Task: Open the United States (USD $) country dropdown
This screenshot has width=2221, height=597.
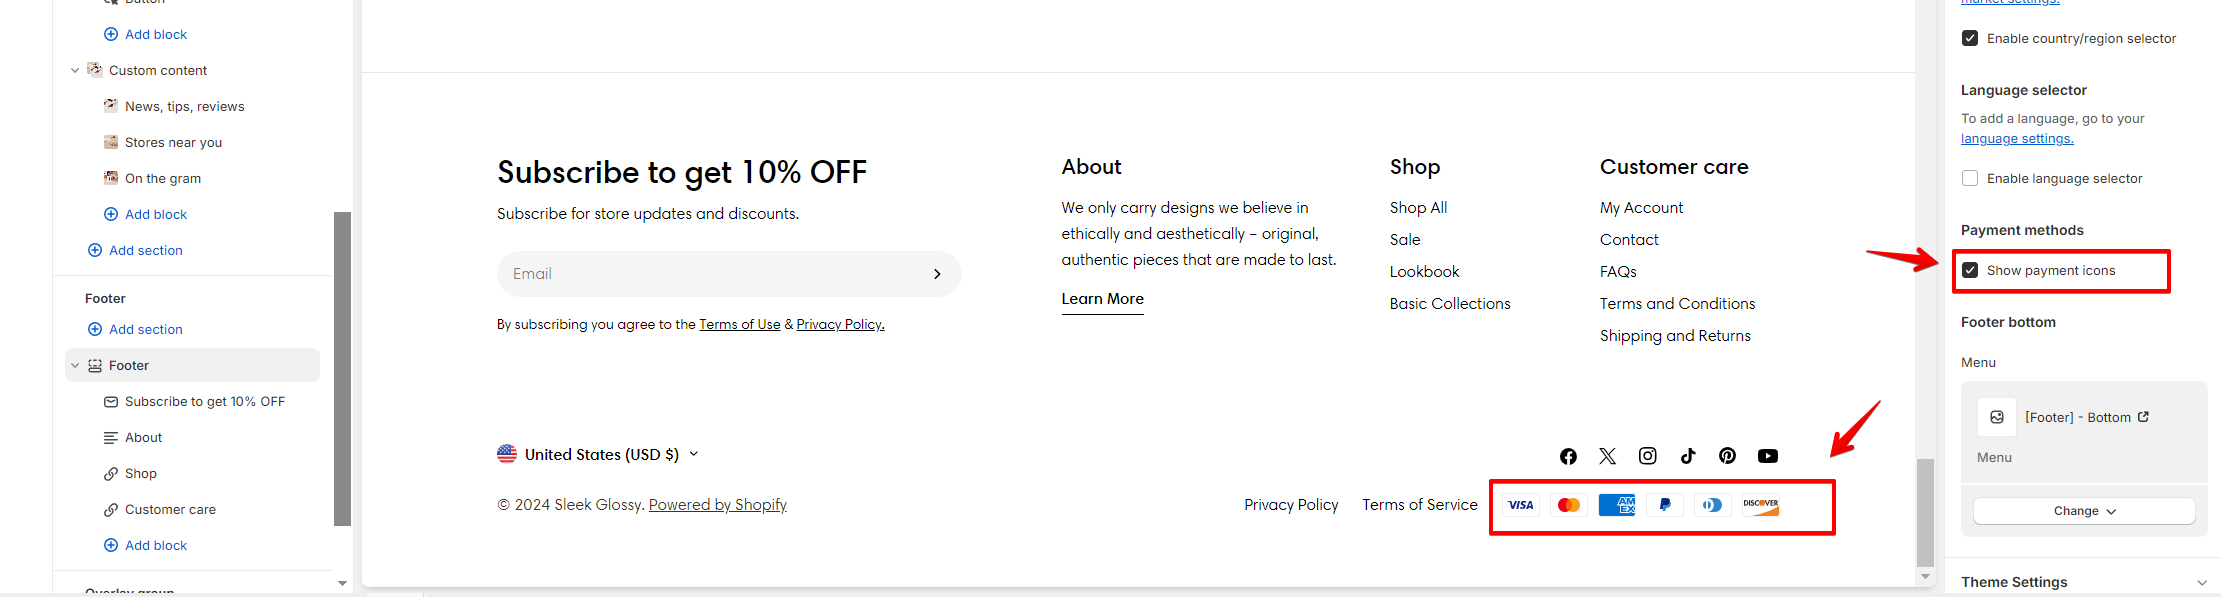Action: click(598, 454)
